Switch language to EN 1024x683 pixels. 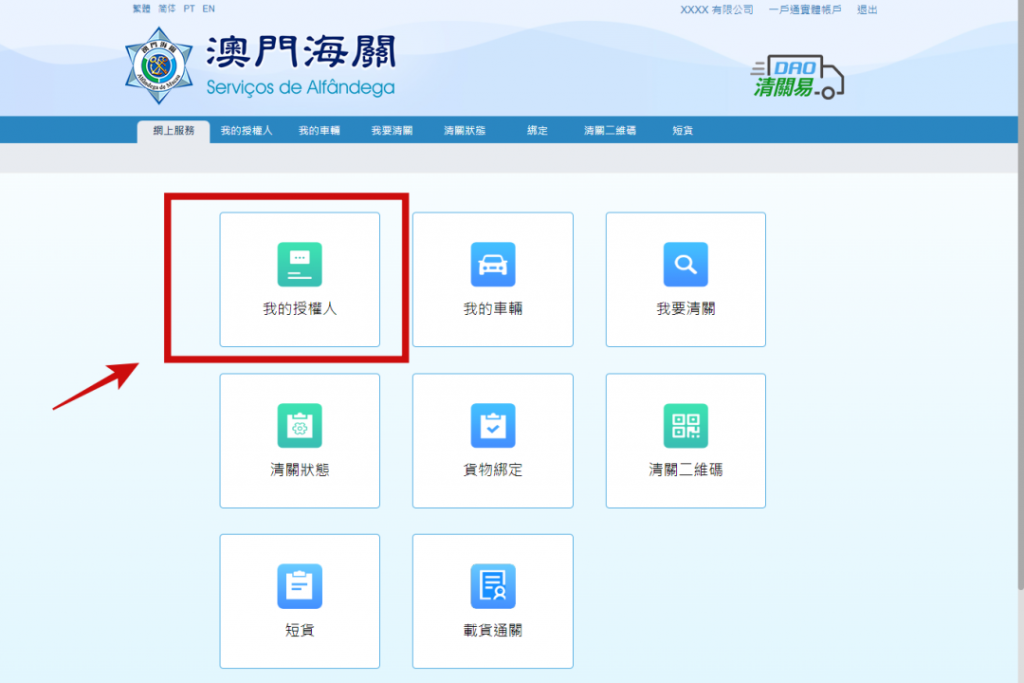pyautogui.click(x=208, y=9)
